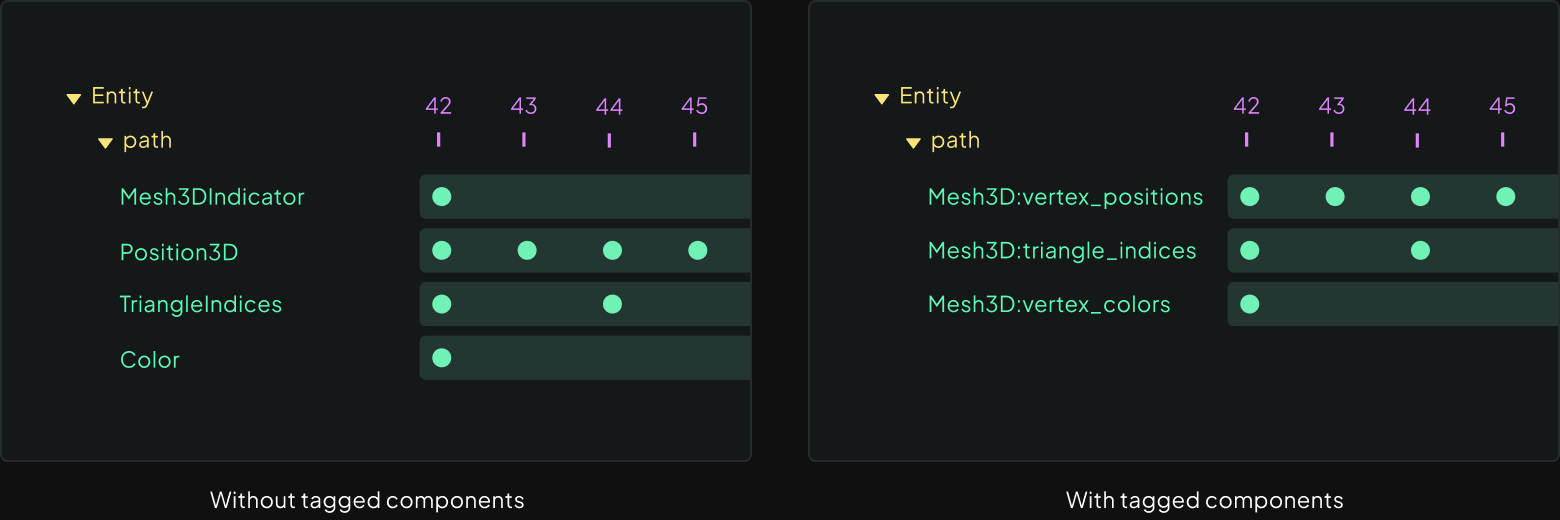The width and height of the screenshot is (1560, 520).
Task: Select the TriangleIndices component
Action: tap(201, 305)
